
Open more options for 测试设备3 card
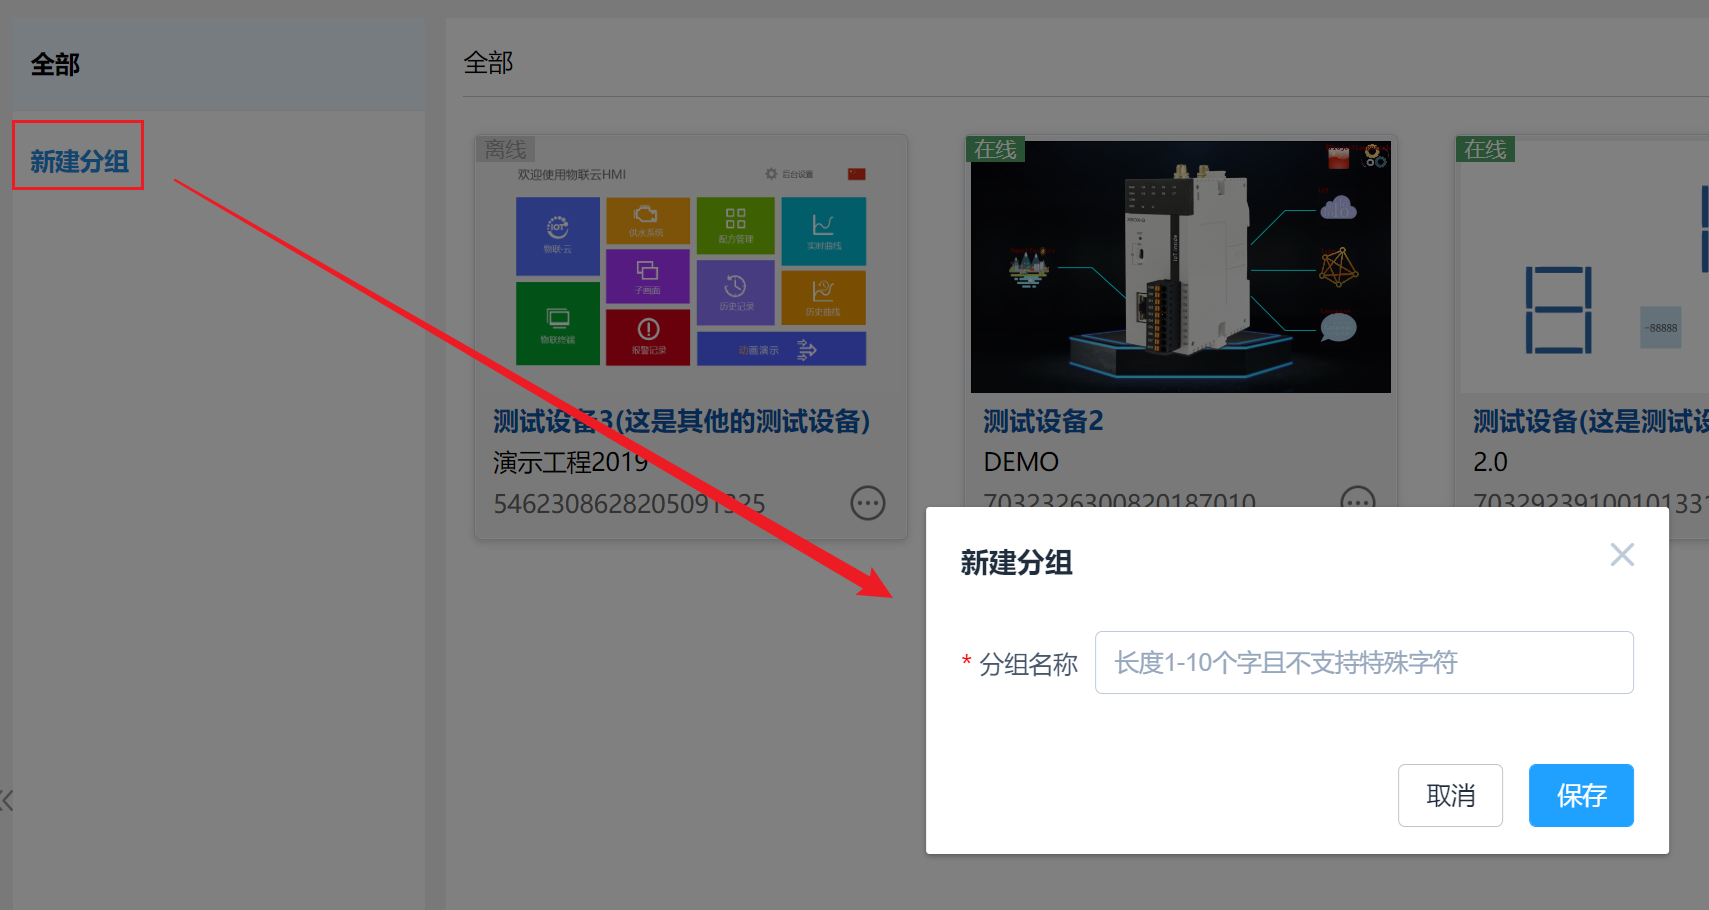point(868,503)
